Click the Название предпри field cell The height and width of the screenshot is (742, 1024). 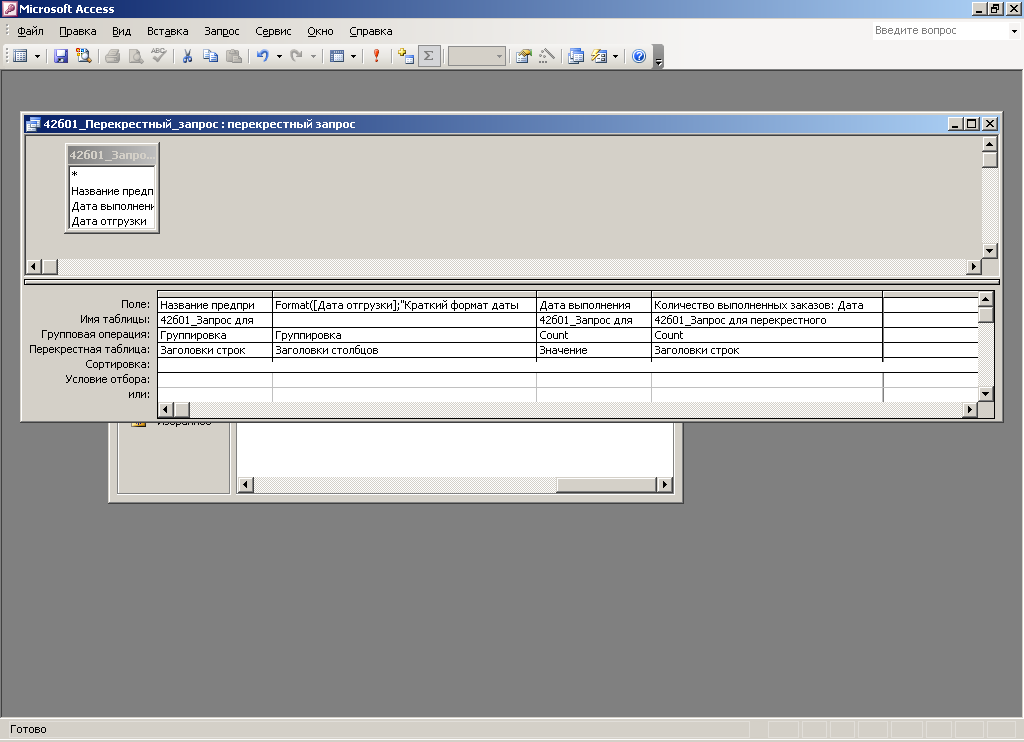[x=215, y=305]
